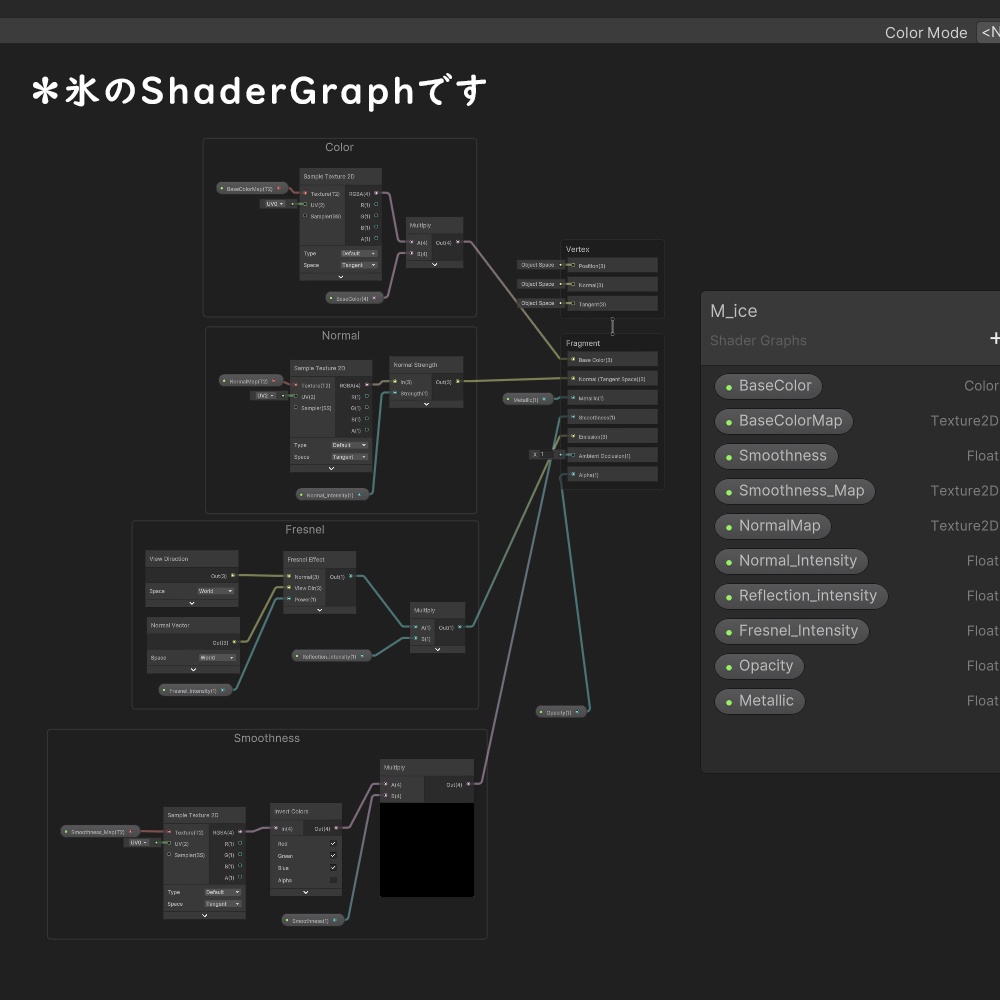
Task: Click the Power(1) input port on Fresnel Effect
Action: coord(289,599)
